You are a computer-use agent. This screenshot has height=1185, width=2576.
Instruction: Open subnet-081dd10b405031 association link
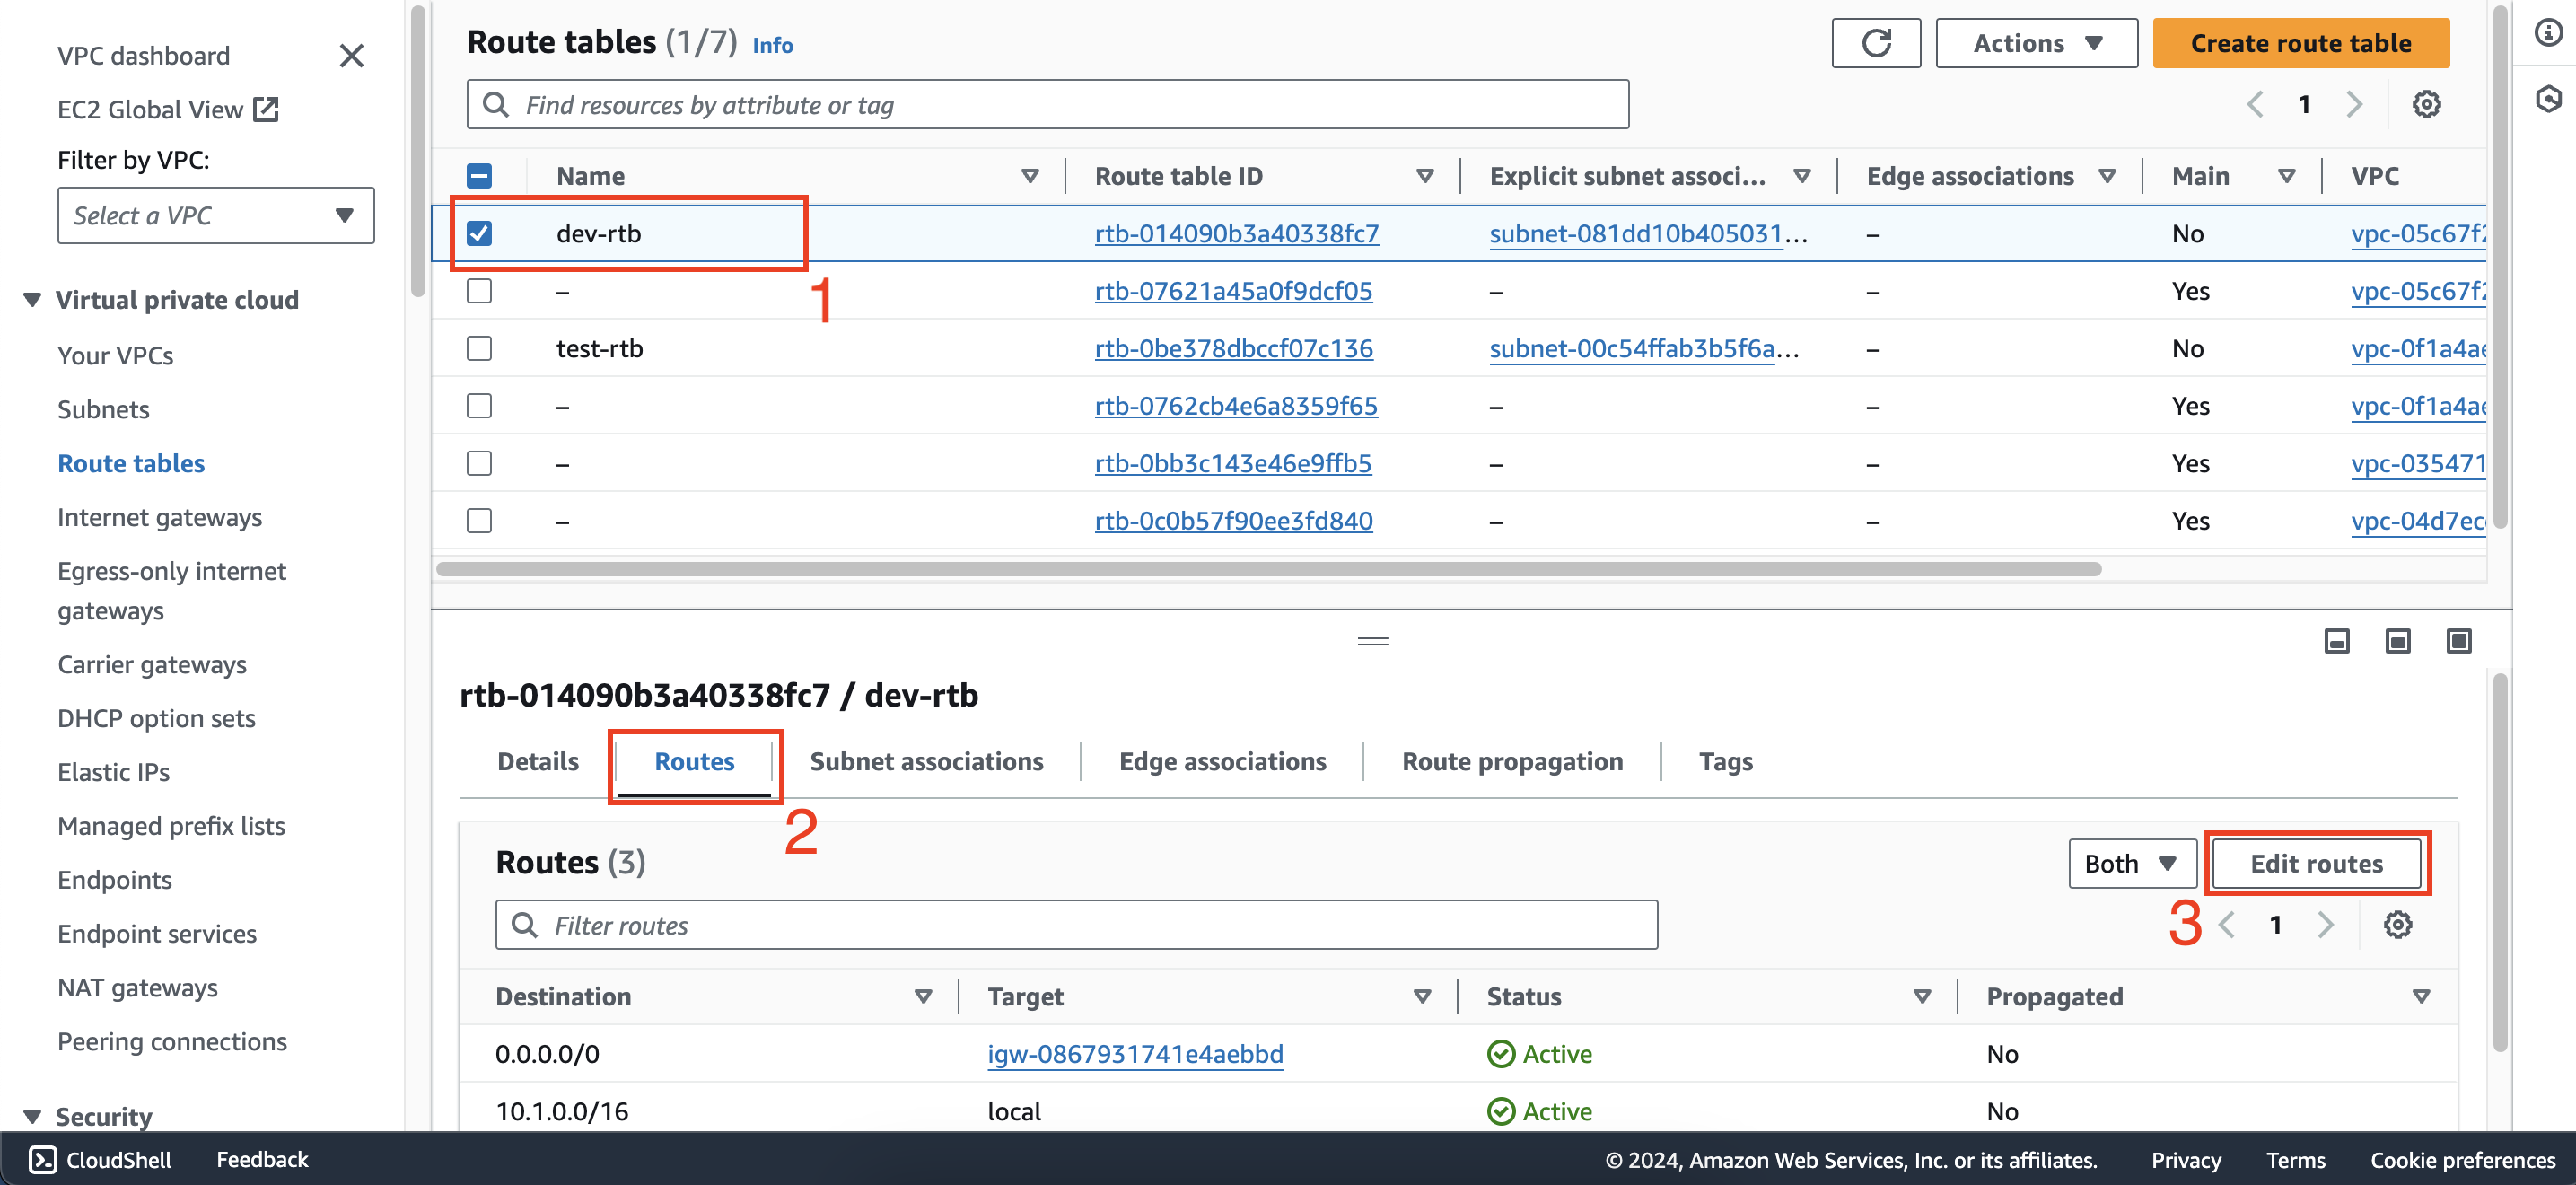click(x=1647, y=234)
